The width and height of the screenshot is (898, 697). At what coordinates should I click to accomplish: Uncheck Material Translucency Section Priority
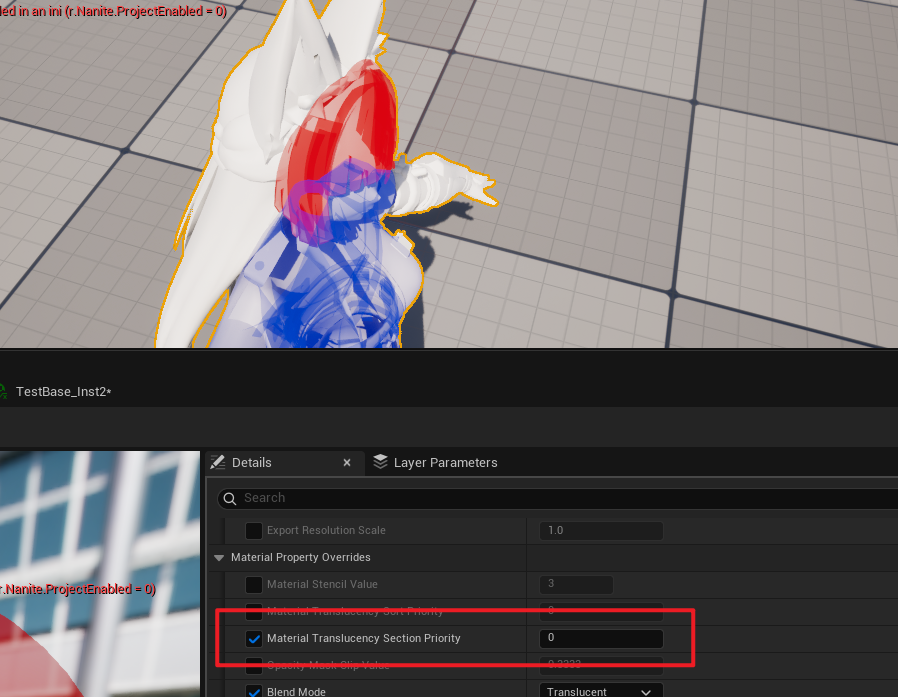click(x=254, y=638)
